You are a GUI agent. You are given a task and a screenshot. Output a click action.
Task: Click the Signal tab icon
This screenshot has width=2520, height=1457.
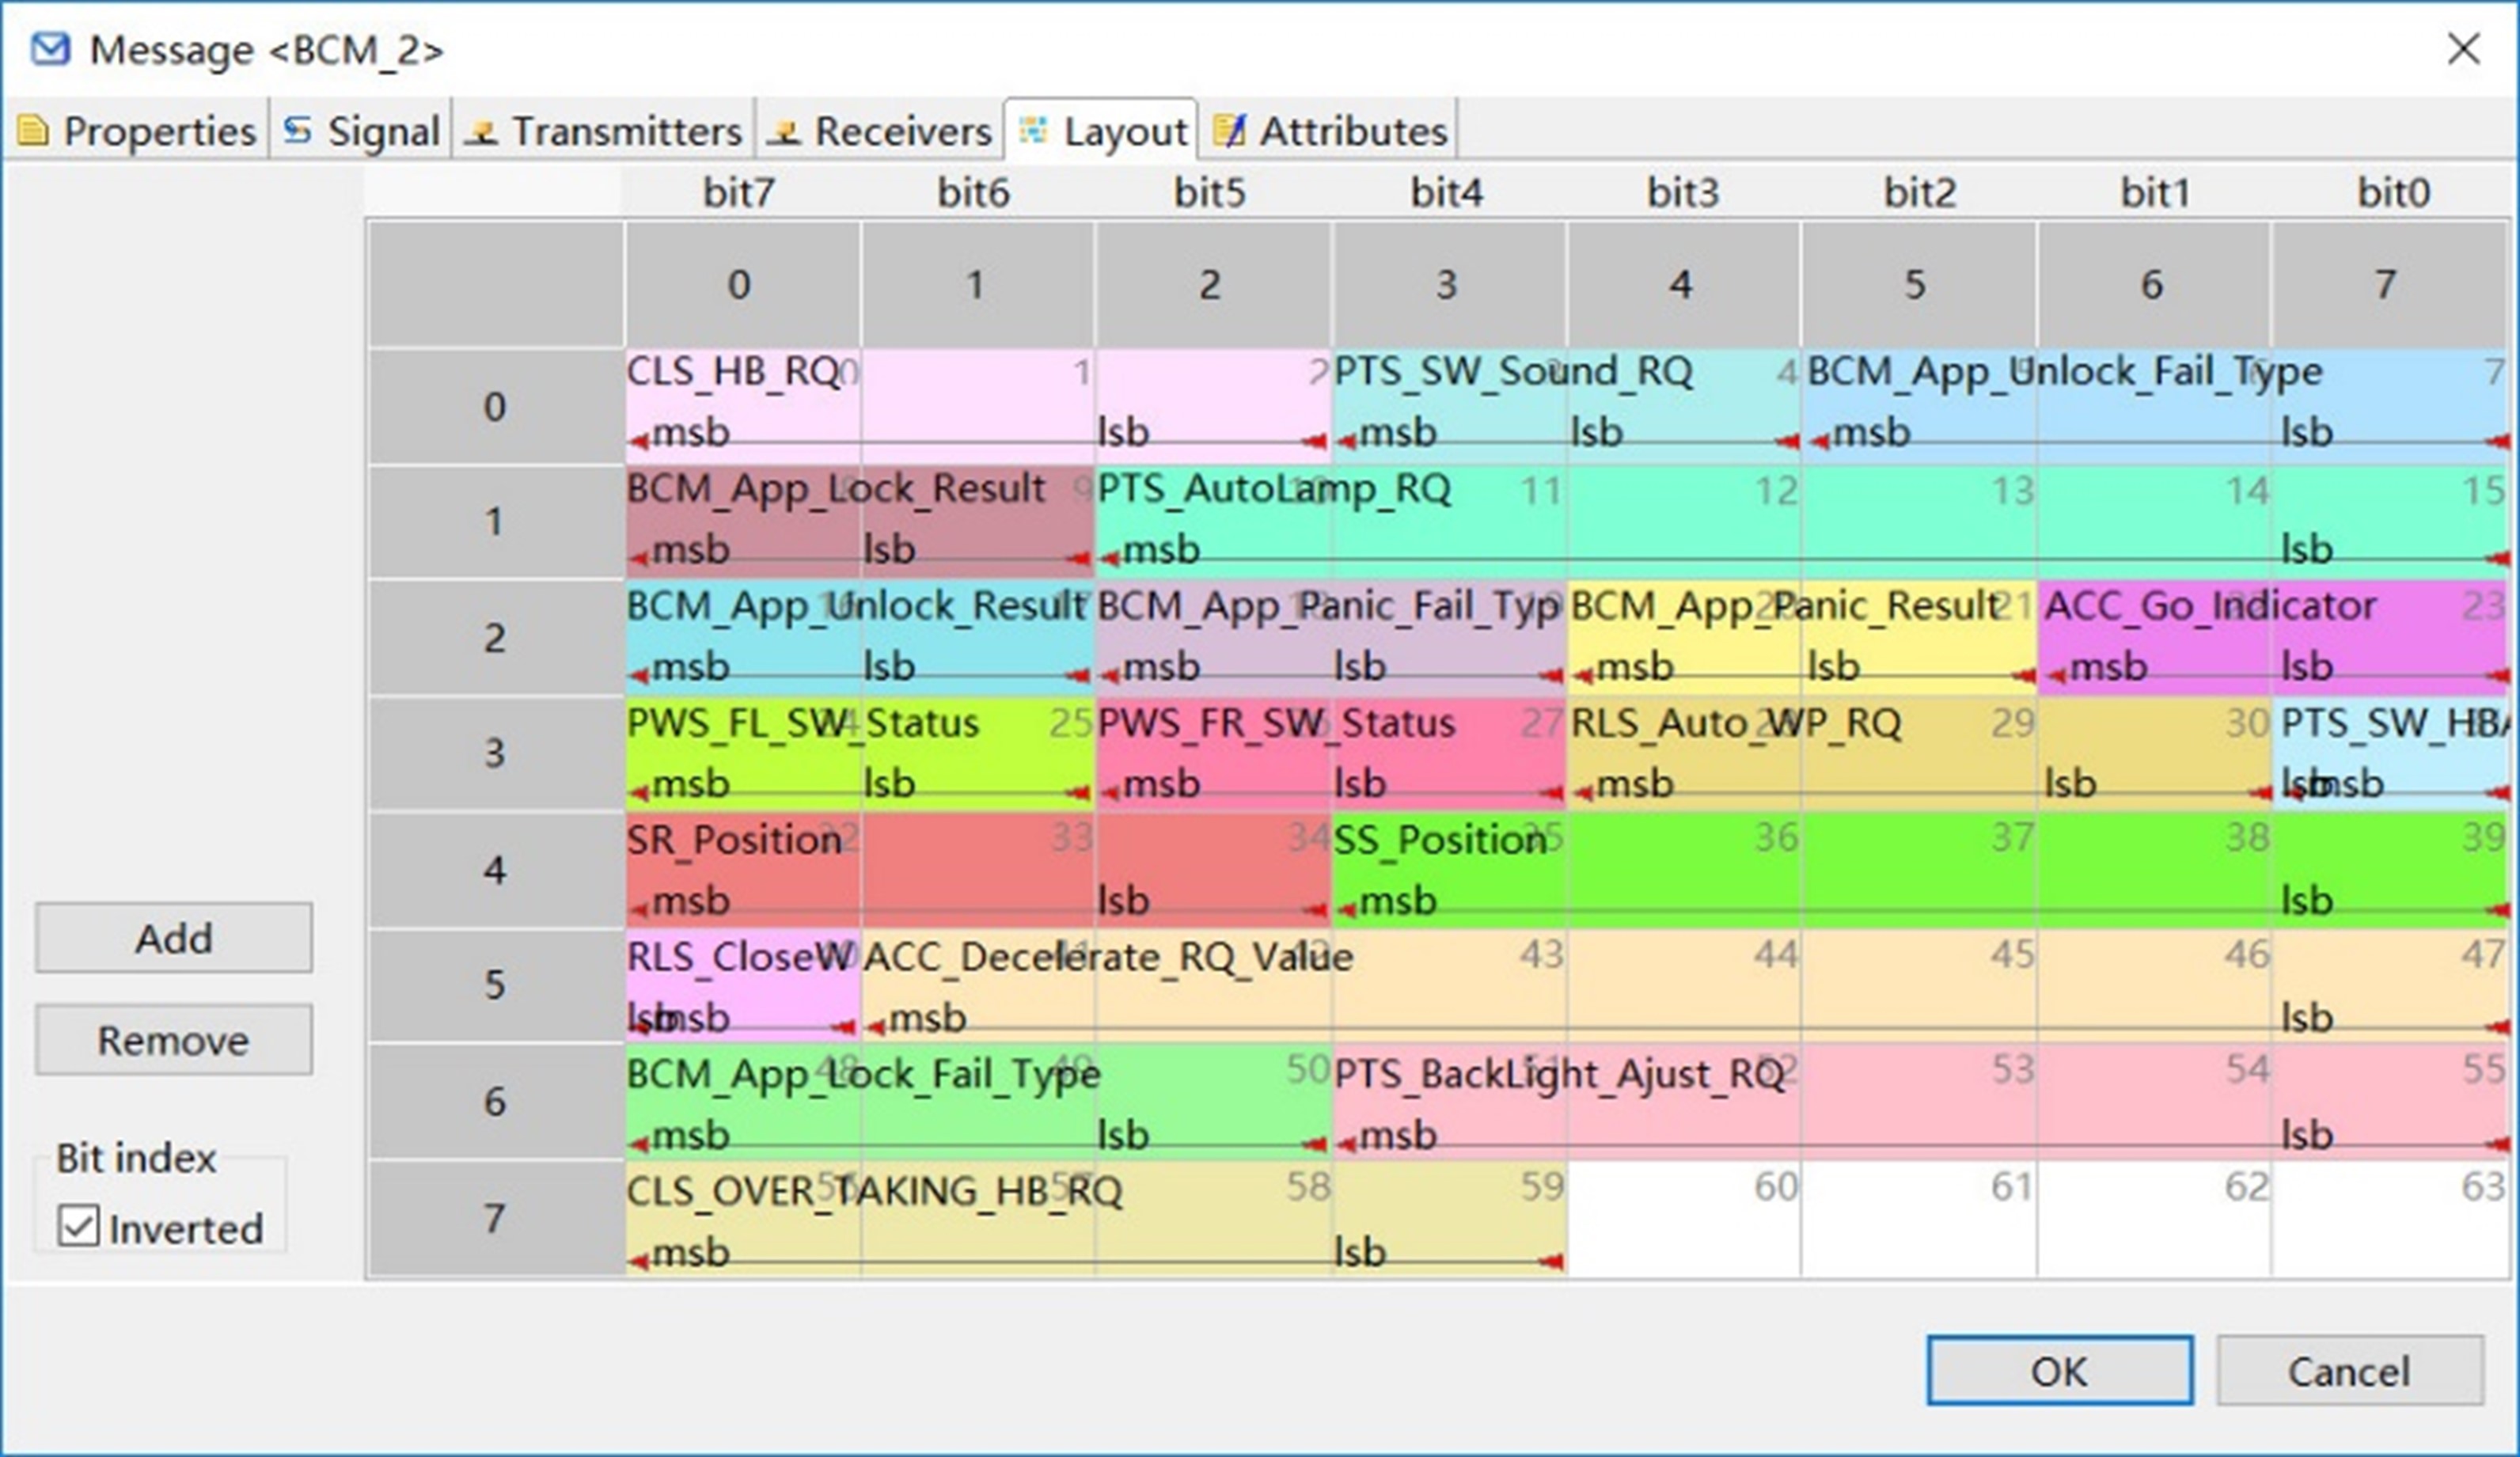point(297,131)
